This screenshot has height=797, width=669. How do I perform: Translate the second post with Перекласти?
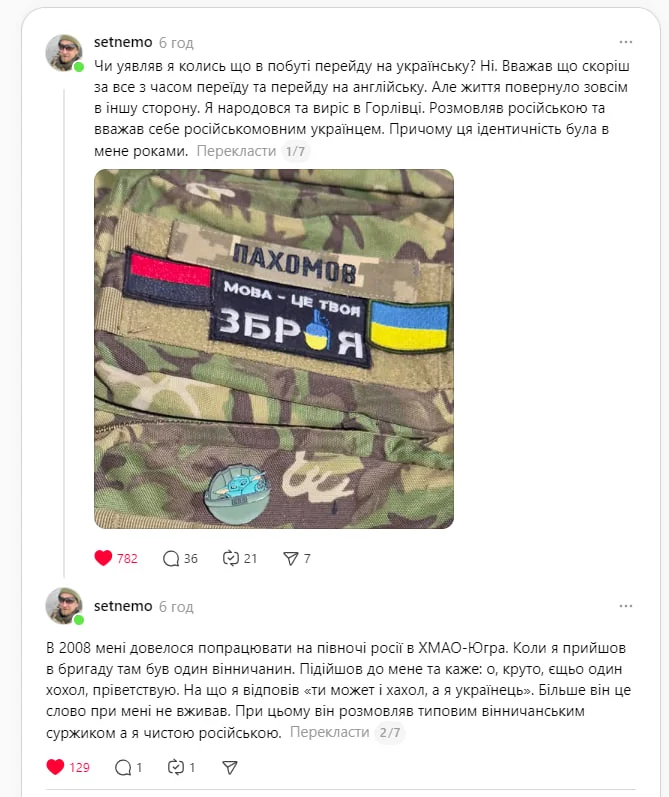(329, 732)
